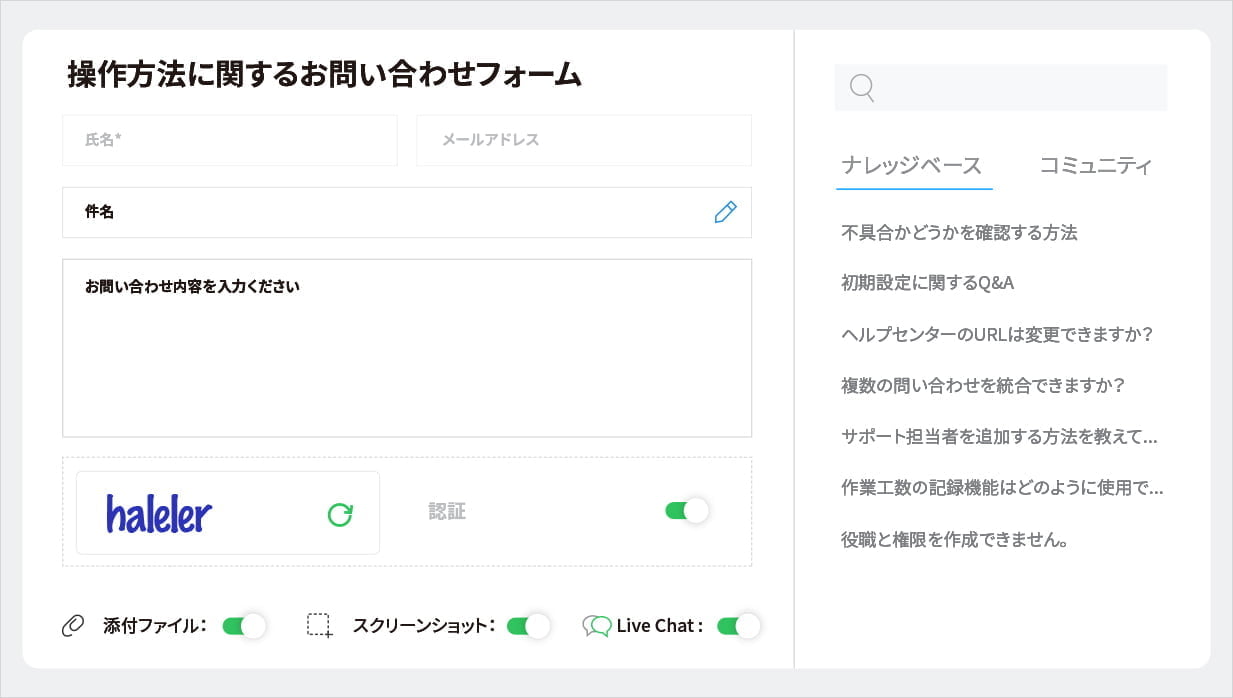Click the 氏名 input field
The image size is (1233, 698).
point(230,140)
